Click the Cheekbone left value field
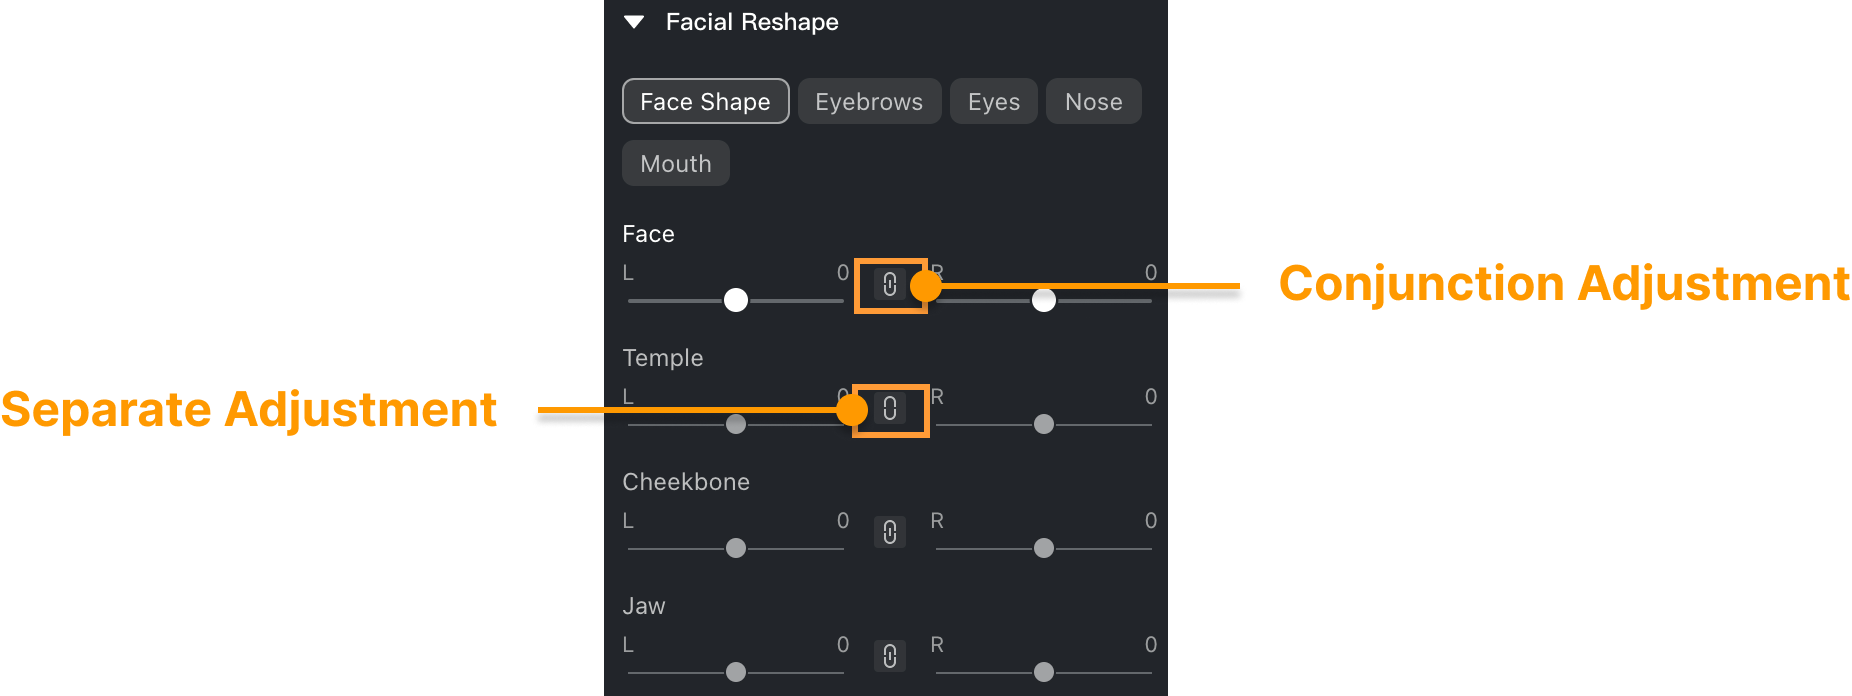The width and height of the screenshot is (1852, 696). 843,521
